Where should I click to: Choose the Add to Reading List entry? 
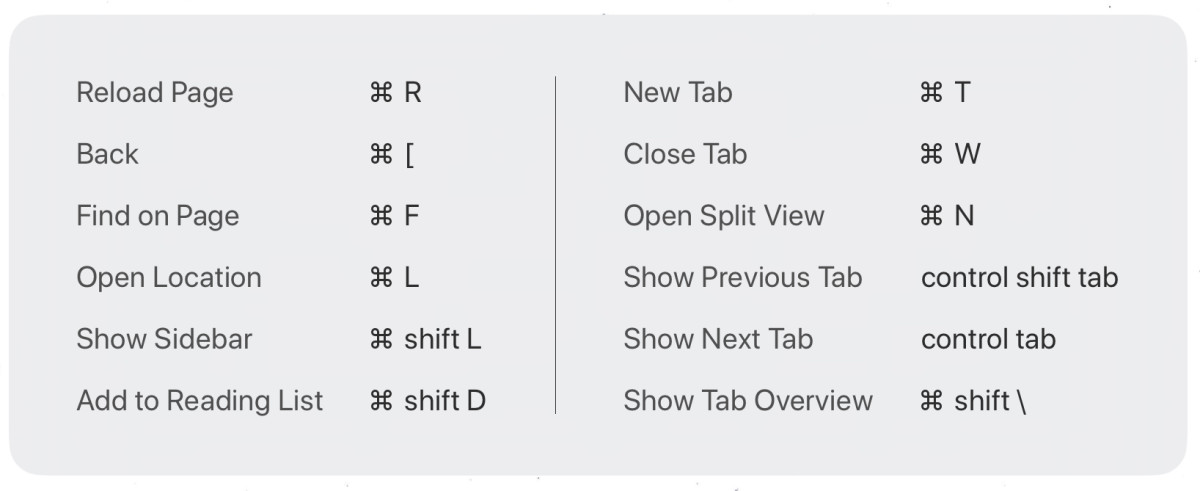pos(199,401)
